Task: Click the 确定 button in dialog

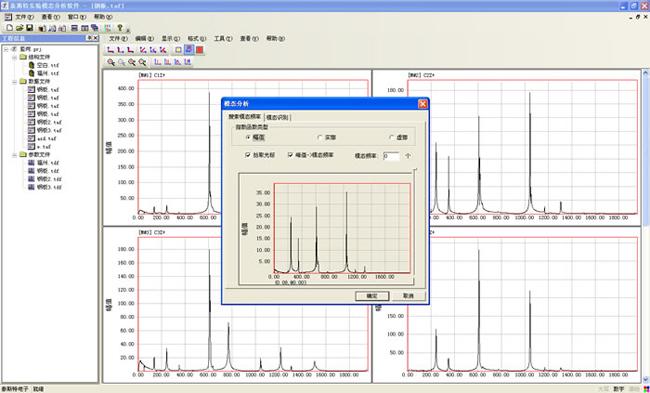Action: coord(372,296)
